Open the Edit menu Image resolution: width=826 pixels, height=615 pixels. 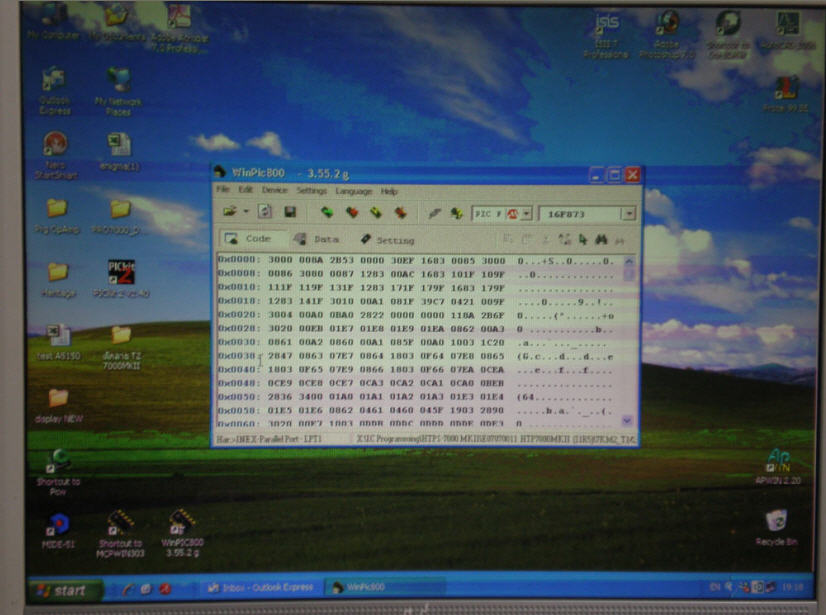click(x=245, y=190)
